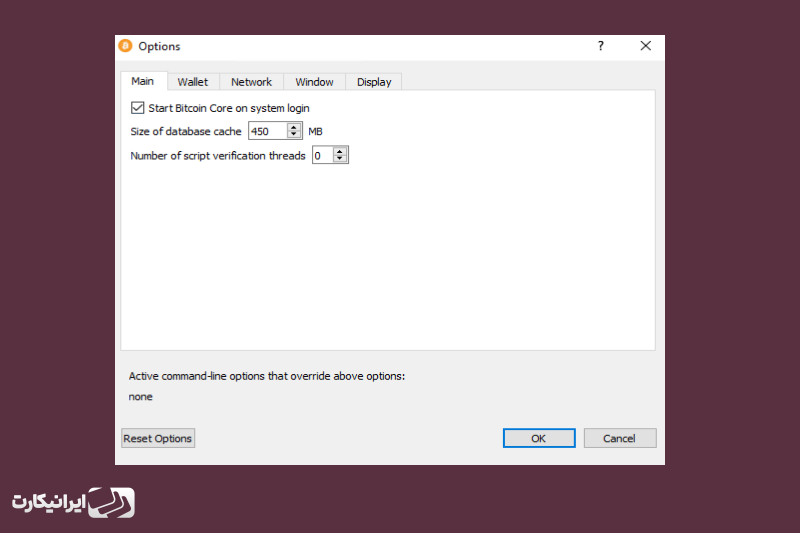This screenshot has width=800, height=533.
Task: Dismiss the dialog with Cancel
Action: [x=619, y=438]
